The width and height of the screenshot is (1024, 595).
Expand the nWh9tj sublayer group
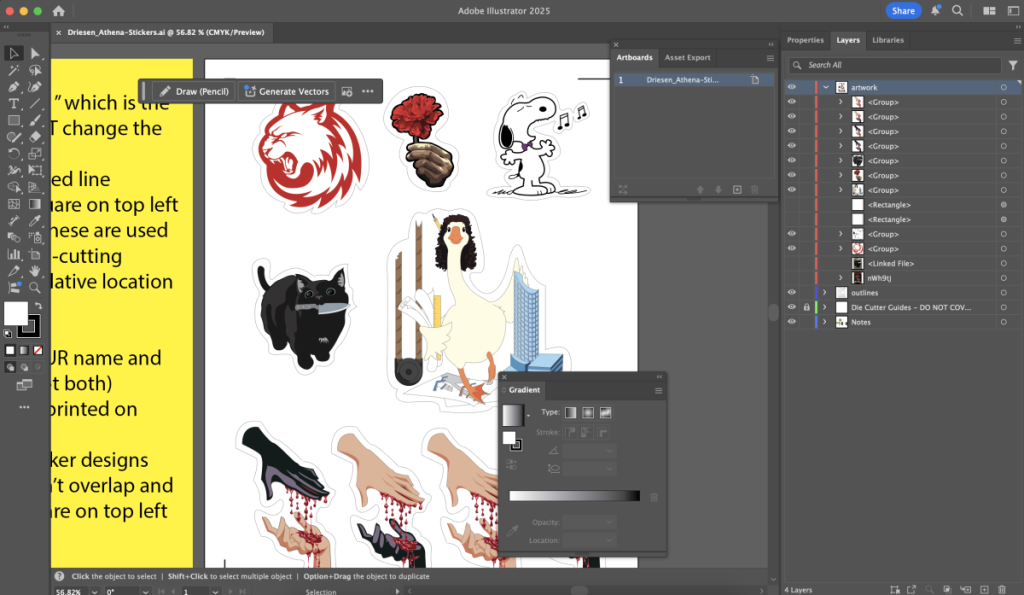[x=840, y=278]
